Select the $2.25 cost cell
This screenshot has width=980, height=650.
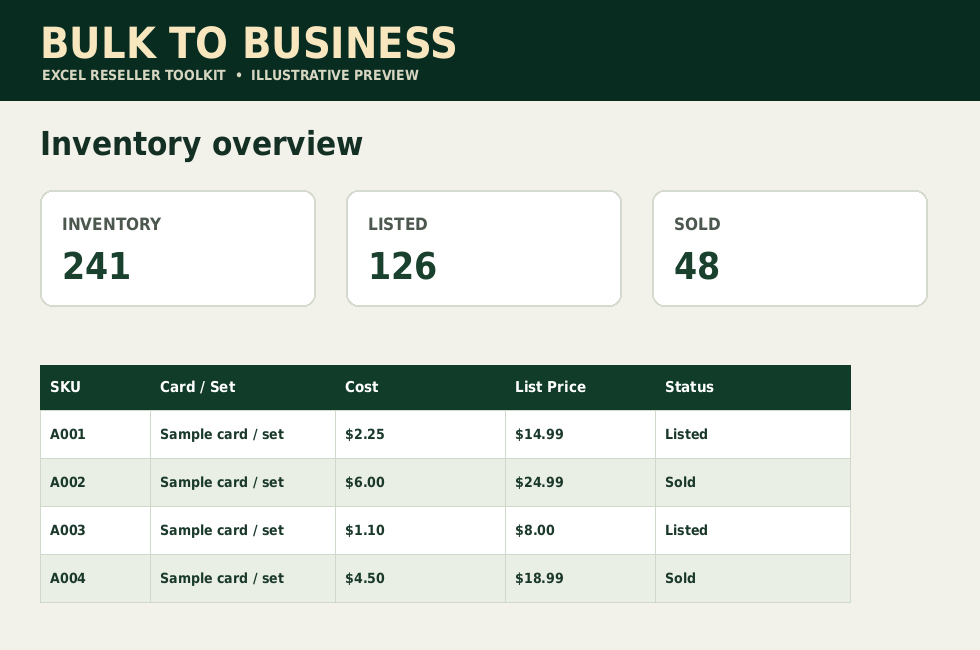click(420, 434)
